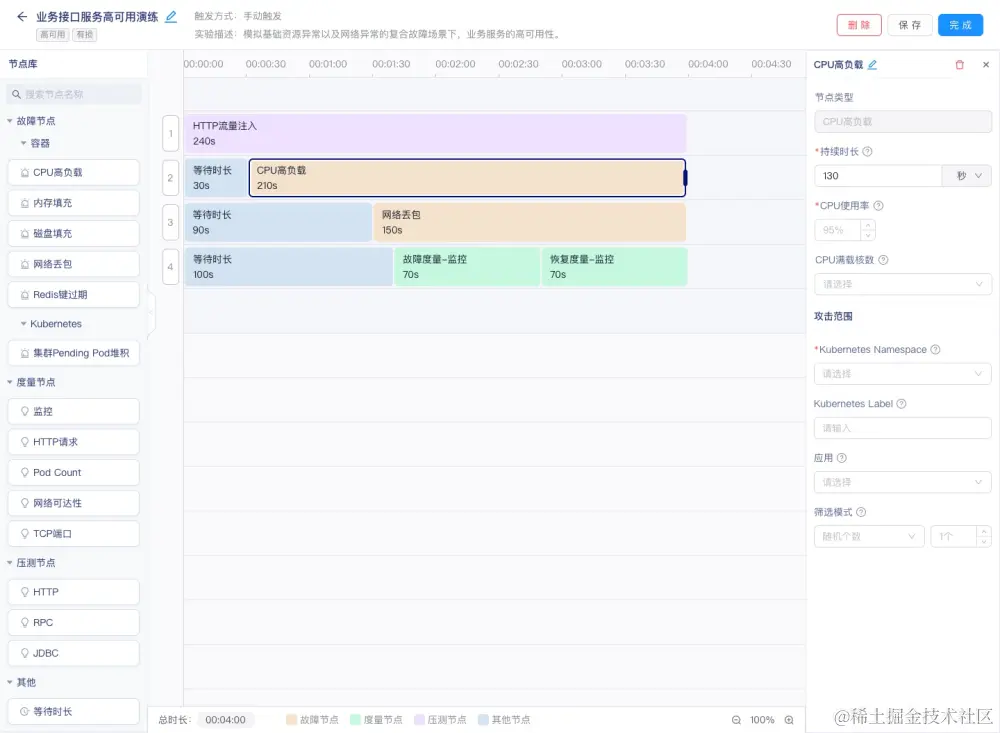Open the 应用 dropdown
Image resolution: width=1000 pixels, height=733 pixels.
pyautogui.click(x=902, y=482)
